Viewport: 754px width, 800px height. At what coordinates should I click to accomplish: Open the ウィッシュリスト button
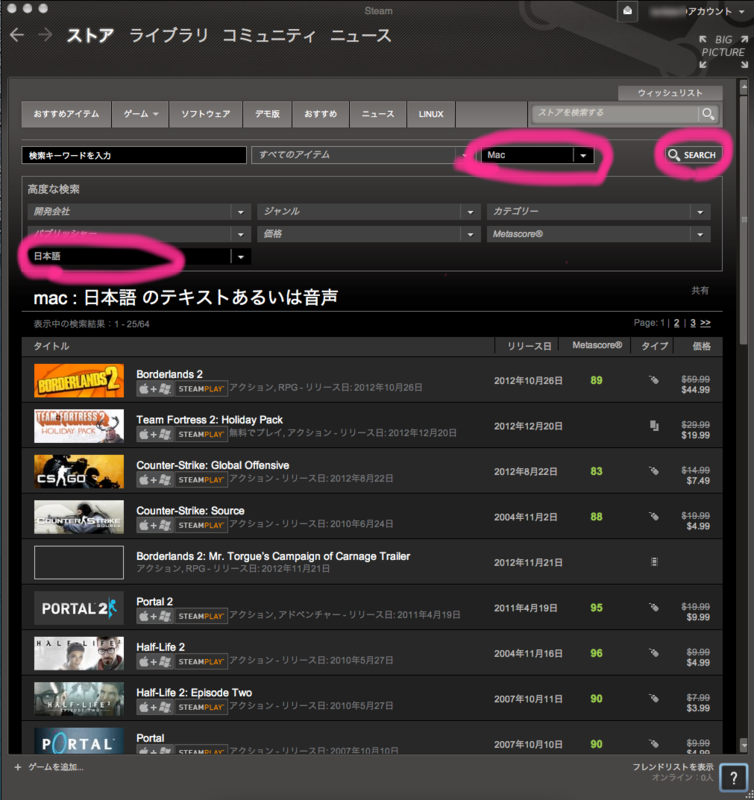[x=670, y=93]
